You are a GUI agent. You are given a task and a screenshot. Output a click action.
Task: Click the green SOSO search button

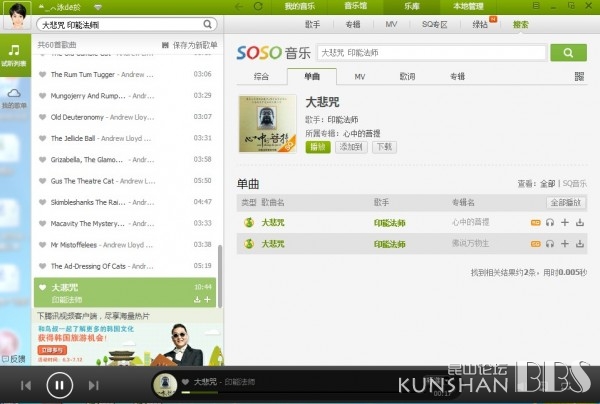[568, 53]
